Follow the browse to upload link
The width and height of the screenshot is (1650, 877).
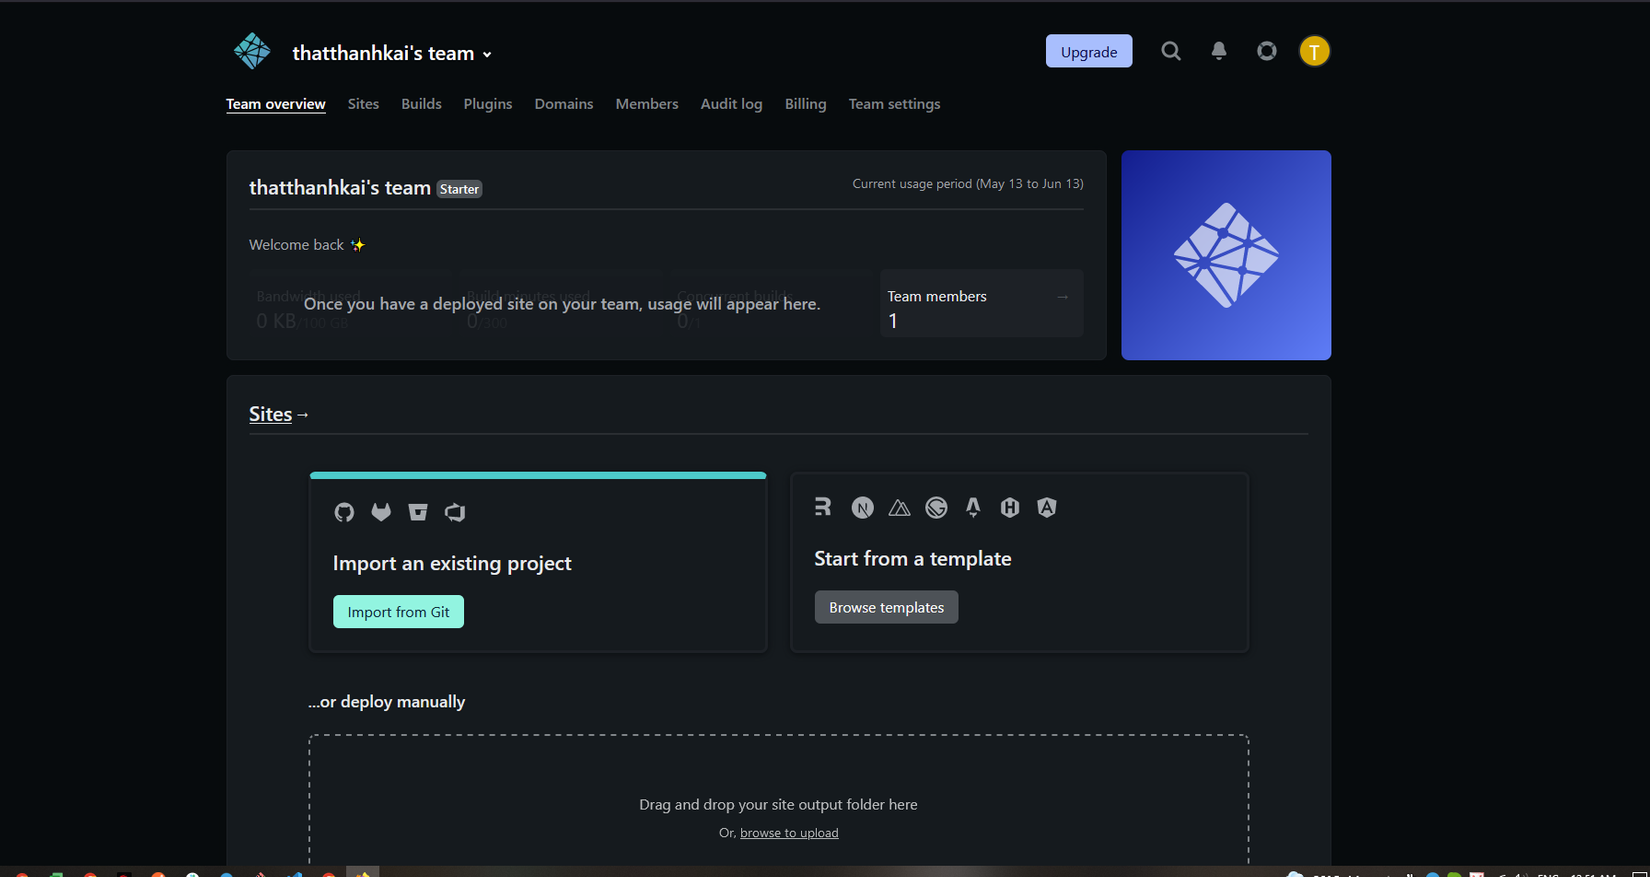789,833
